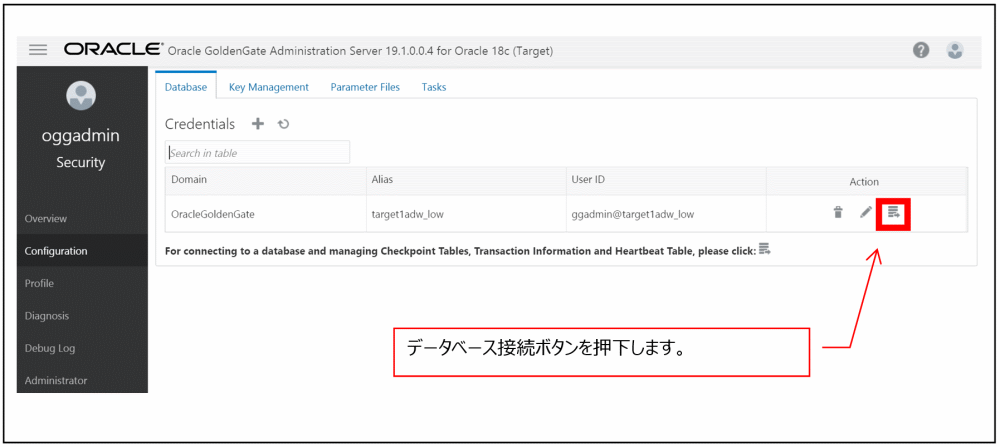Go to Overview in the sidebar

[x=82, y=219]
